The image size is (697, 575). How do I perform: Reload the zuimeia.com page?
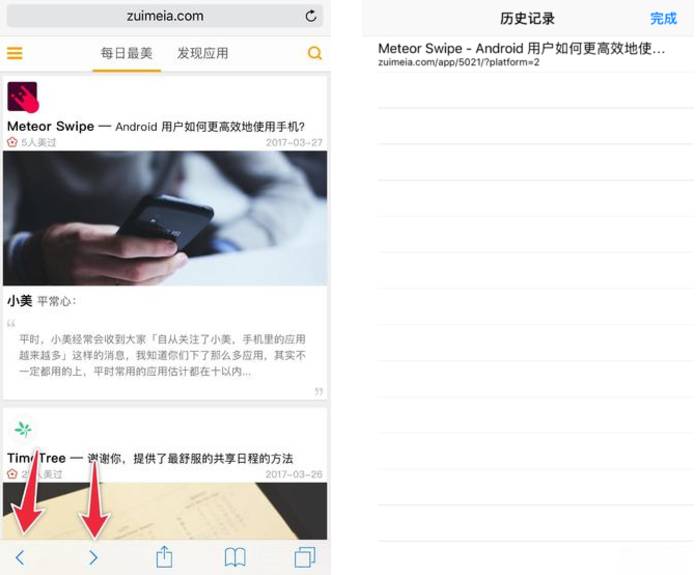coord(311,16)
